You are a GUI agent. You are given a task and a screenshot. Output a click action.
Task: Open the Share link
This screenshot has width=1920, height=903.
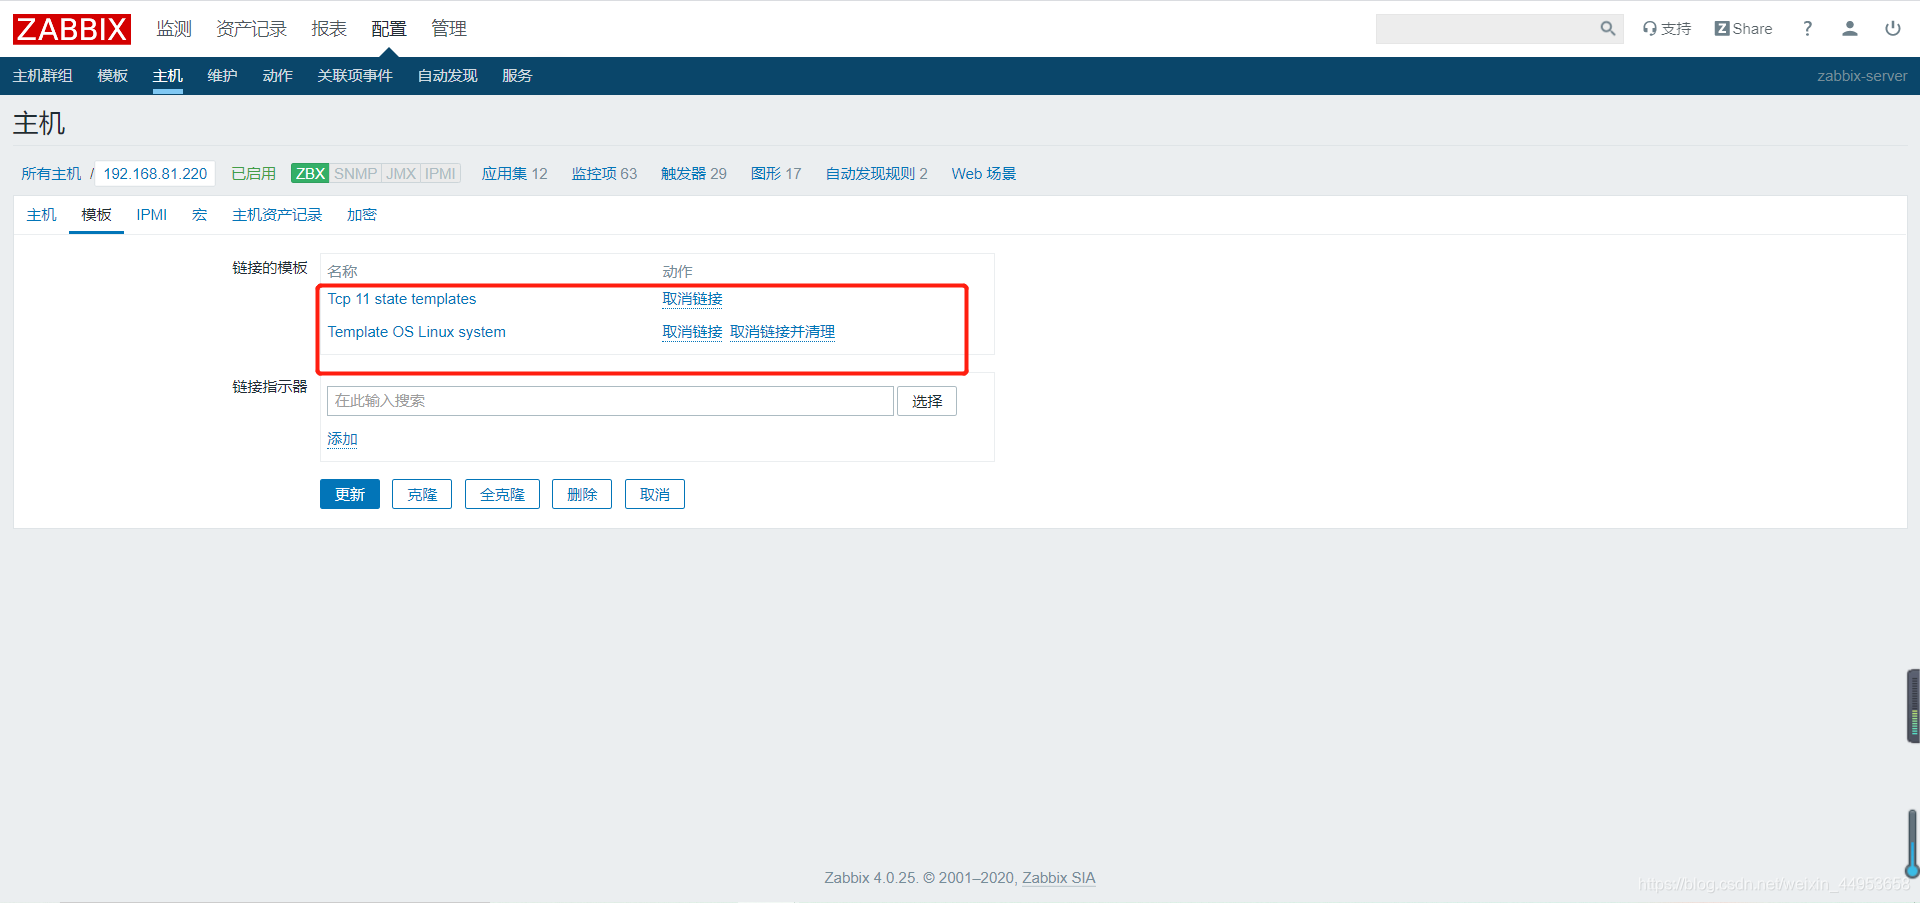[1743, 29]
